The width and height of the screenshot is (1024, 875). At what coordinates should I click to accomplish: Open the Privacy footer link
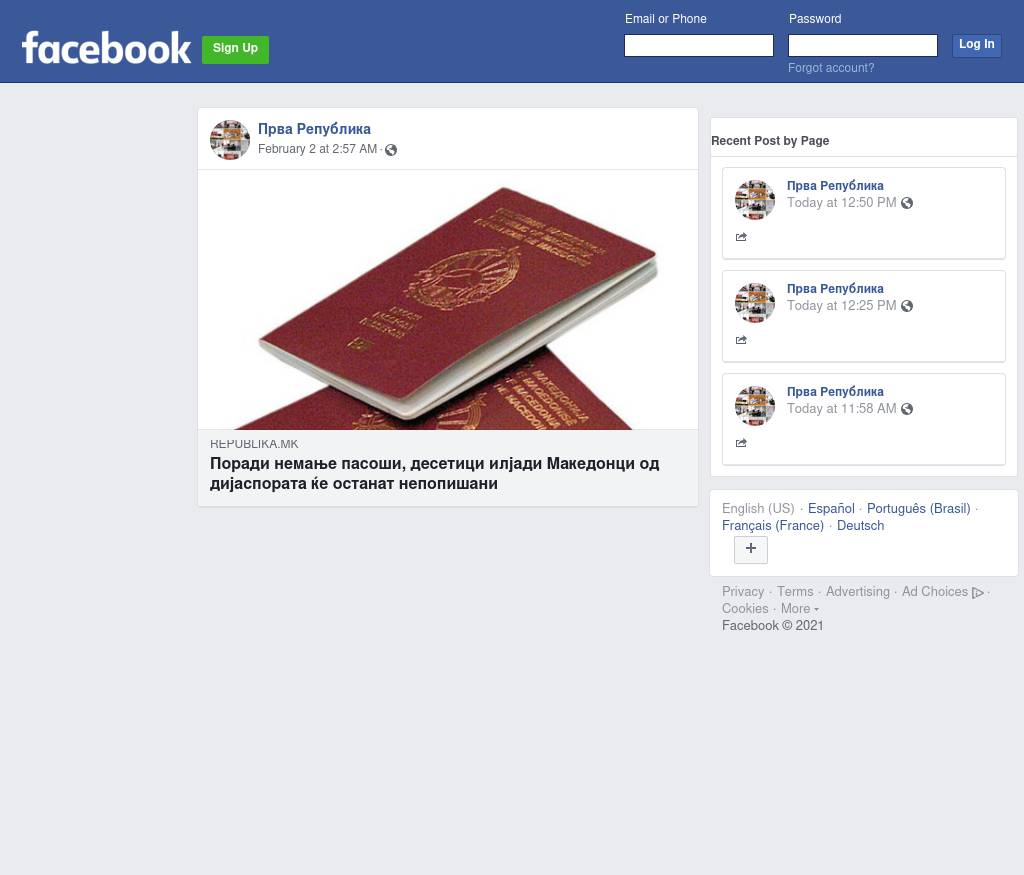click(x=743, y=592)
